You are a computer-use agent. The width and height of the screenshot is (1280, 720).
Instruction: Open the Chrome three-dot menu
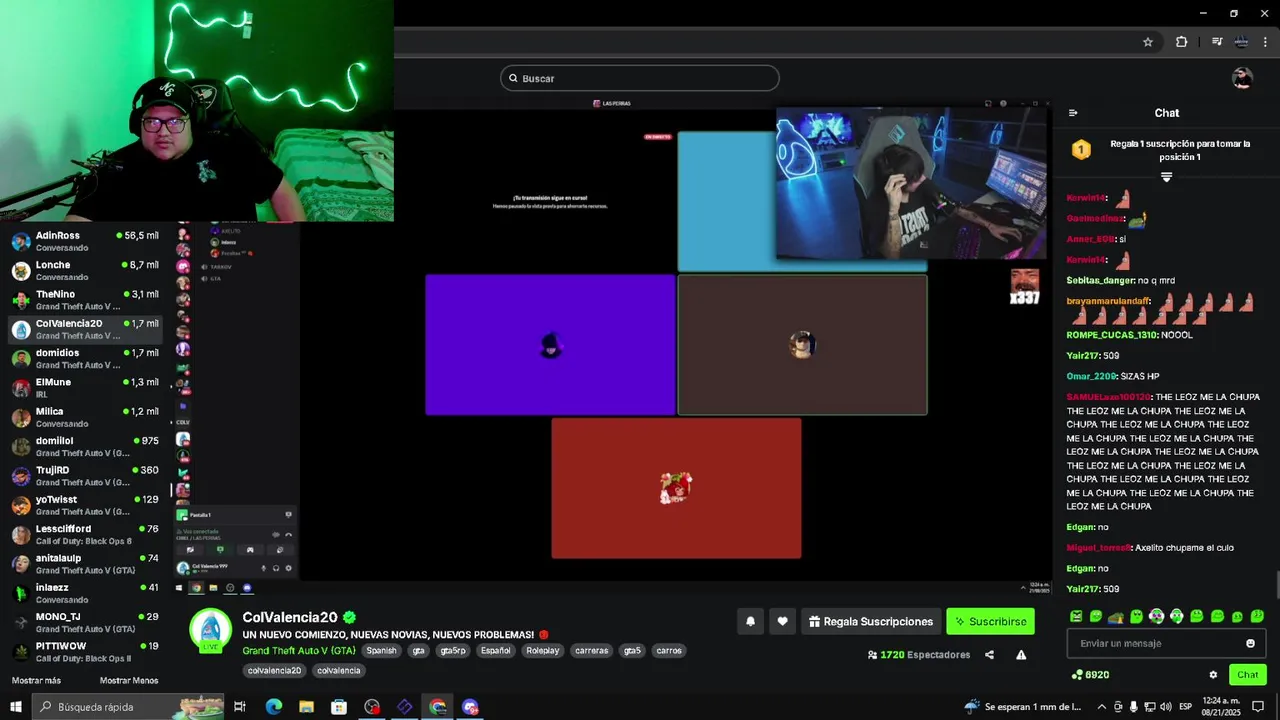pos(1265,42)
